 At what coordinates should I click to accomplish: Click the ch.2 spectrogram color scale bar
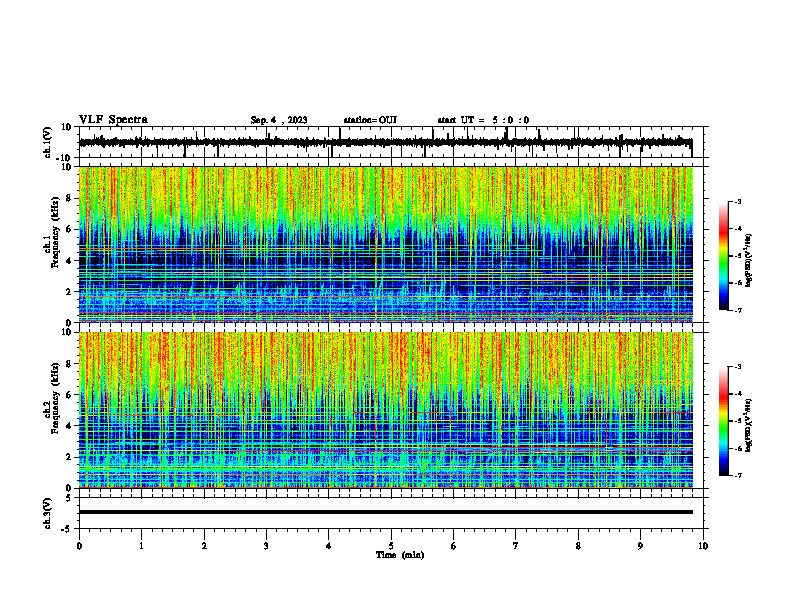point(723,421)
